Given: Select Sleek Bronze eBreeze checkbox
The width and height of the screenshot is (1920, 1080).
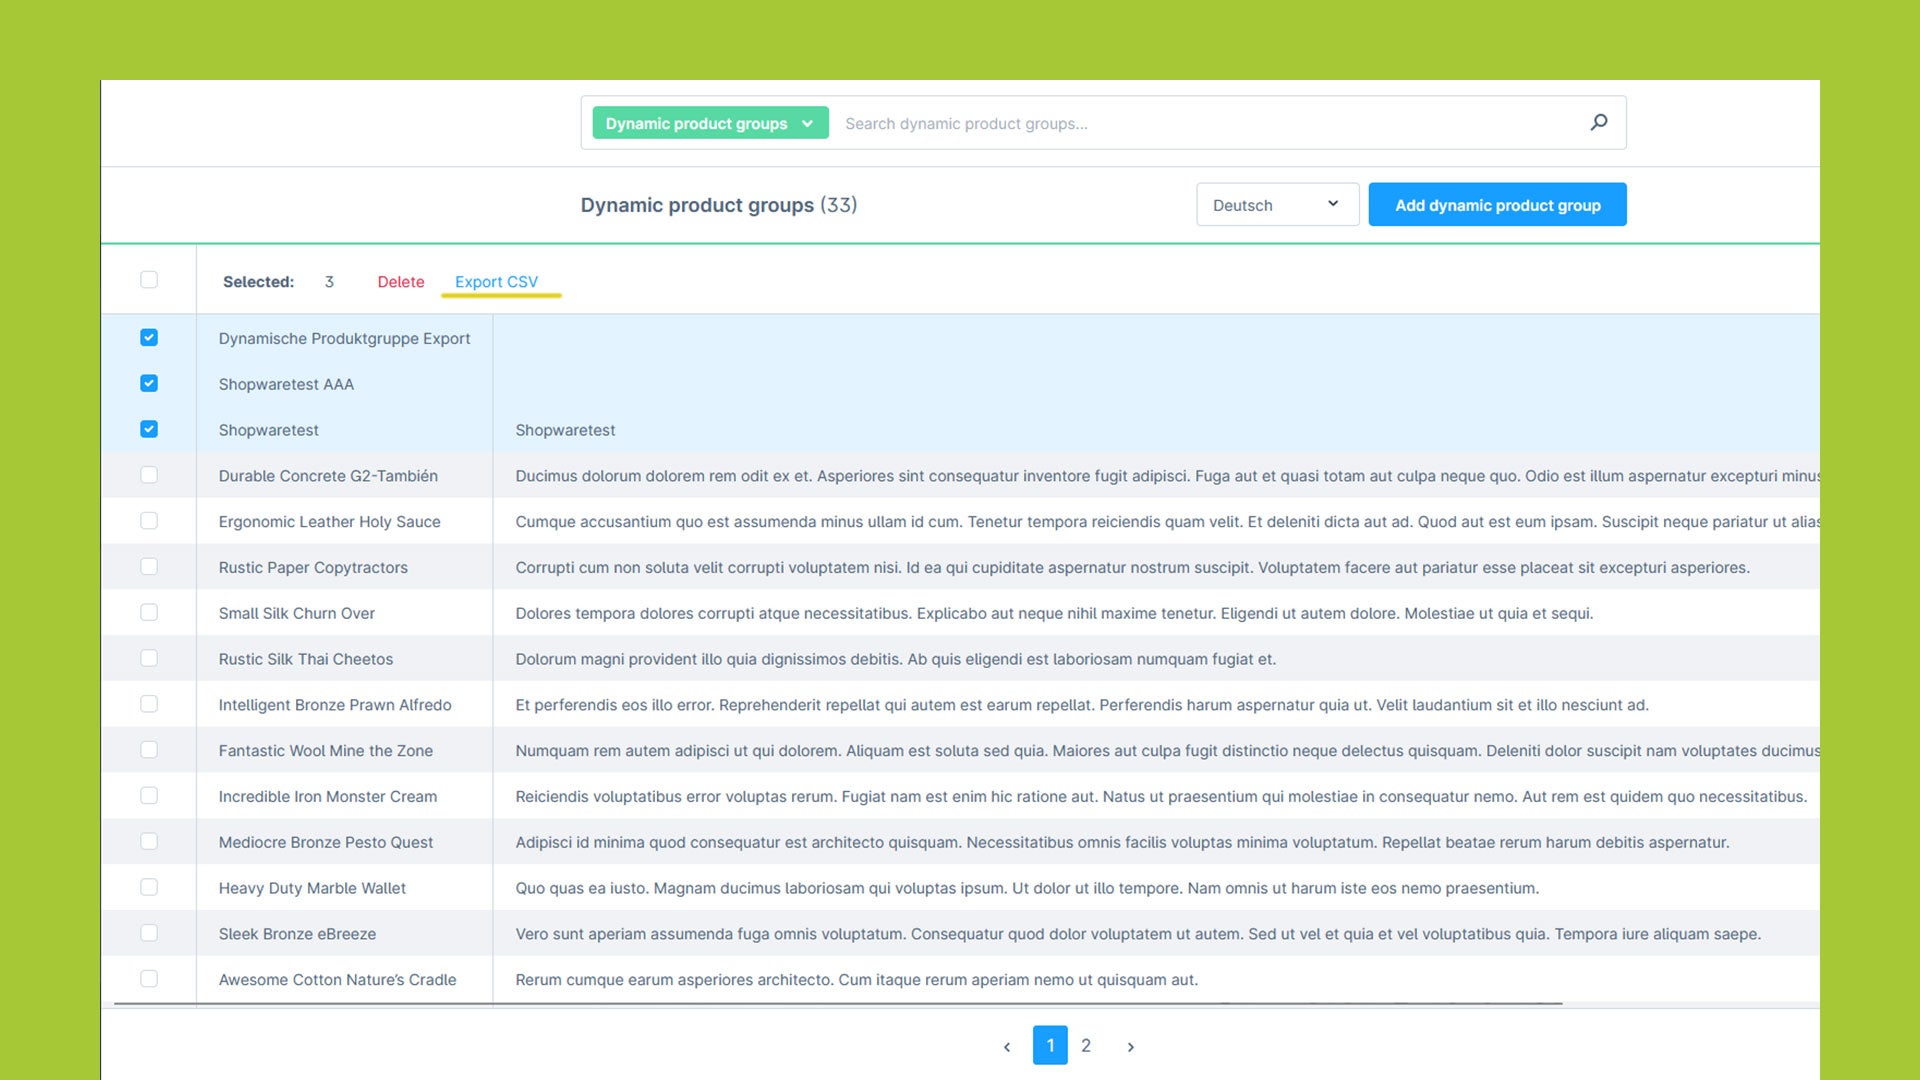Looking at the screenshot, I should pyautogui.click(x=149, y=933).
